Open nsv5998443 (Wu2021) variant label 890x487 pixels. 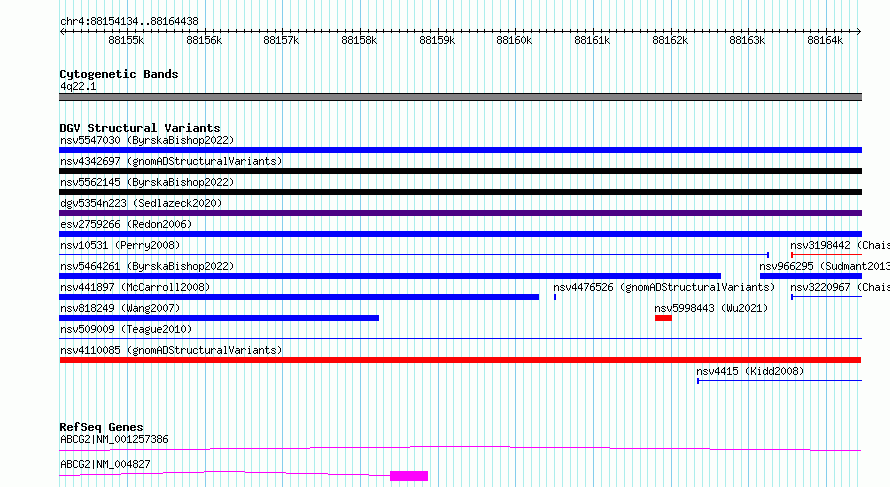(711, 308)
